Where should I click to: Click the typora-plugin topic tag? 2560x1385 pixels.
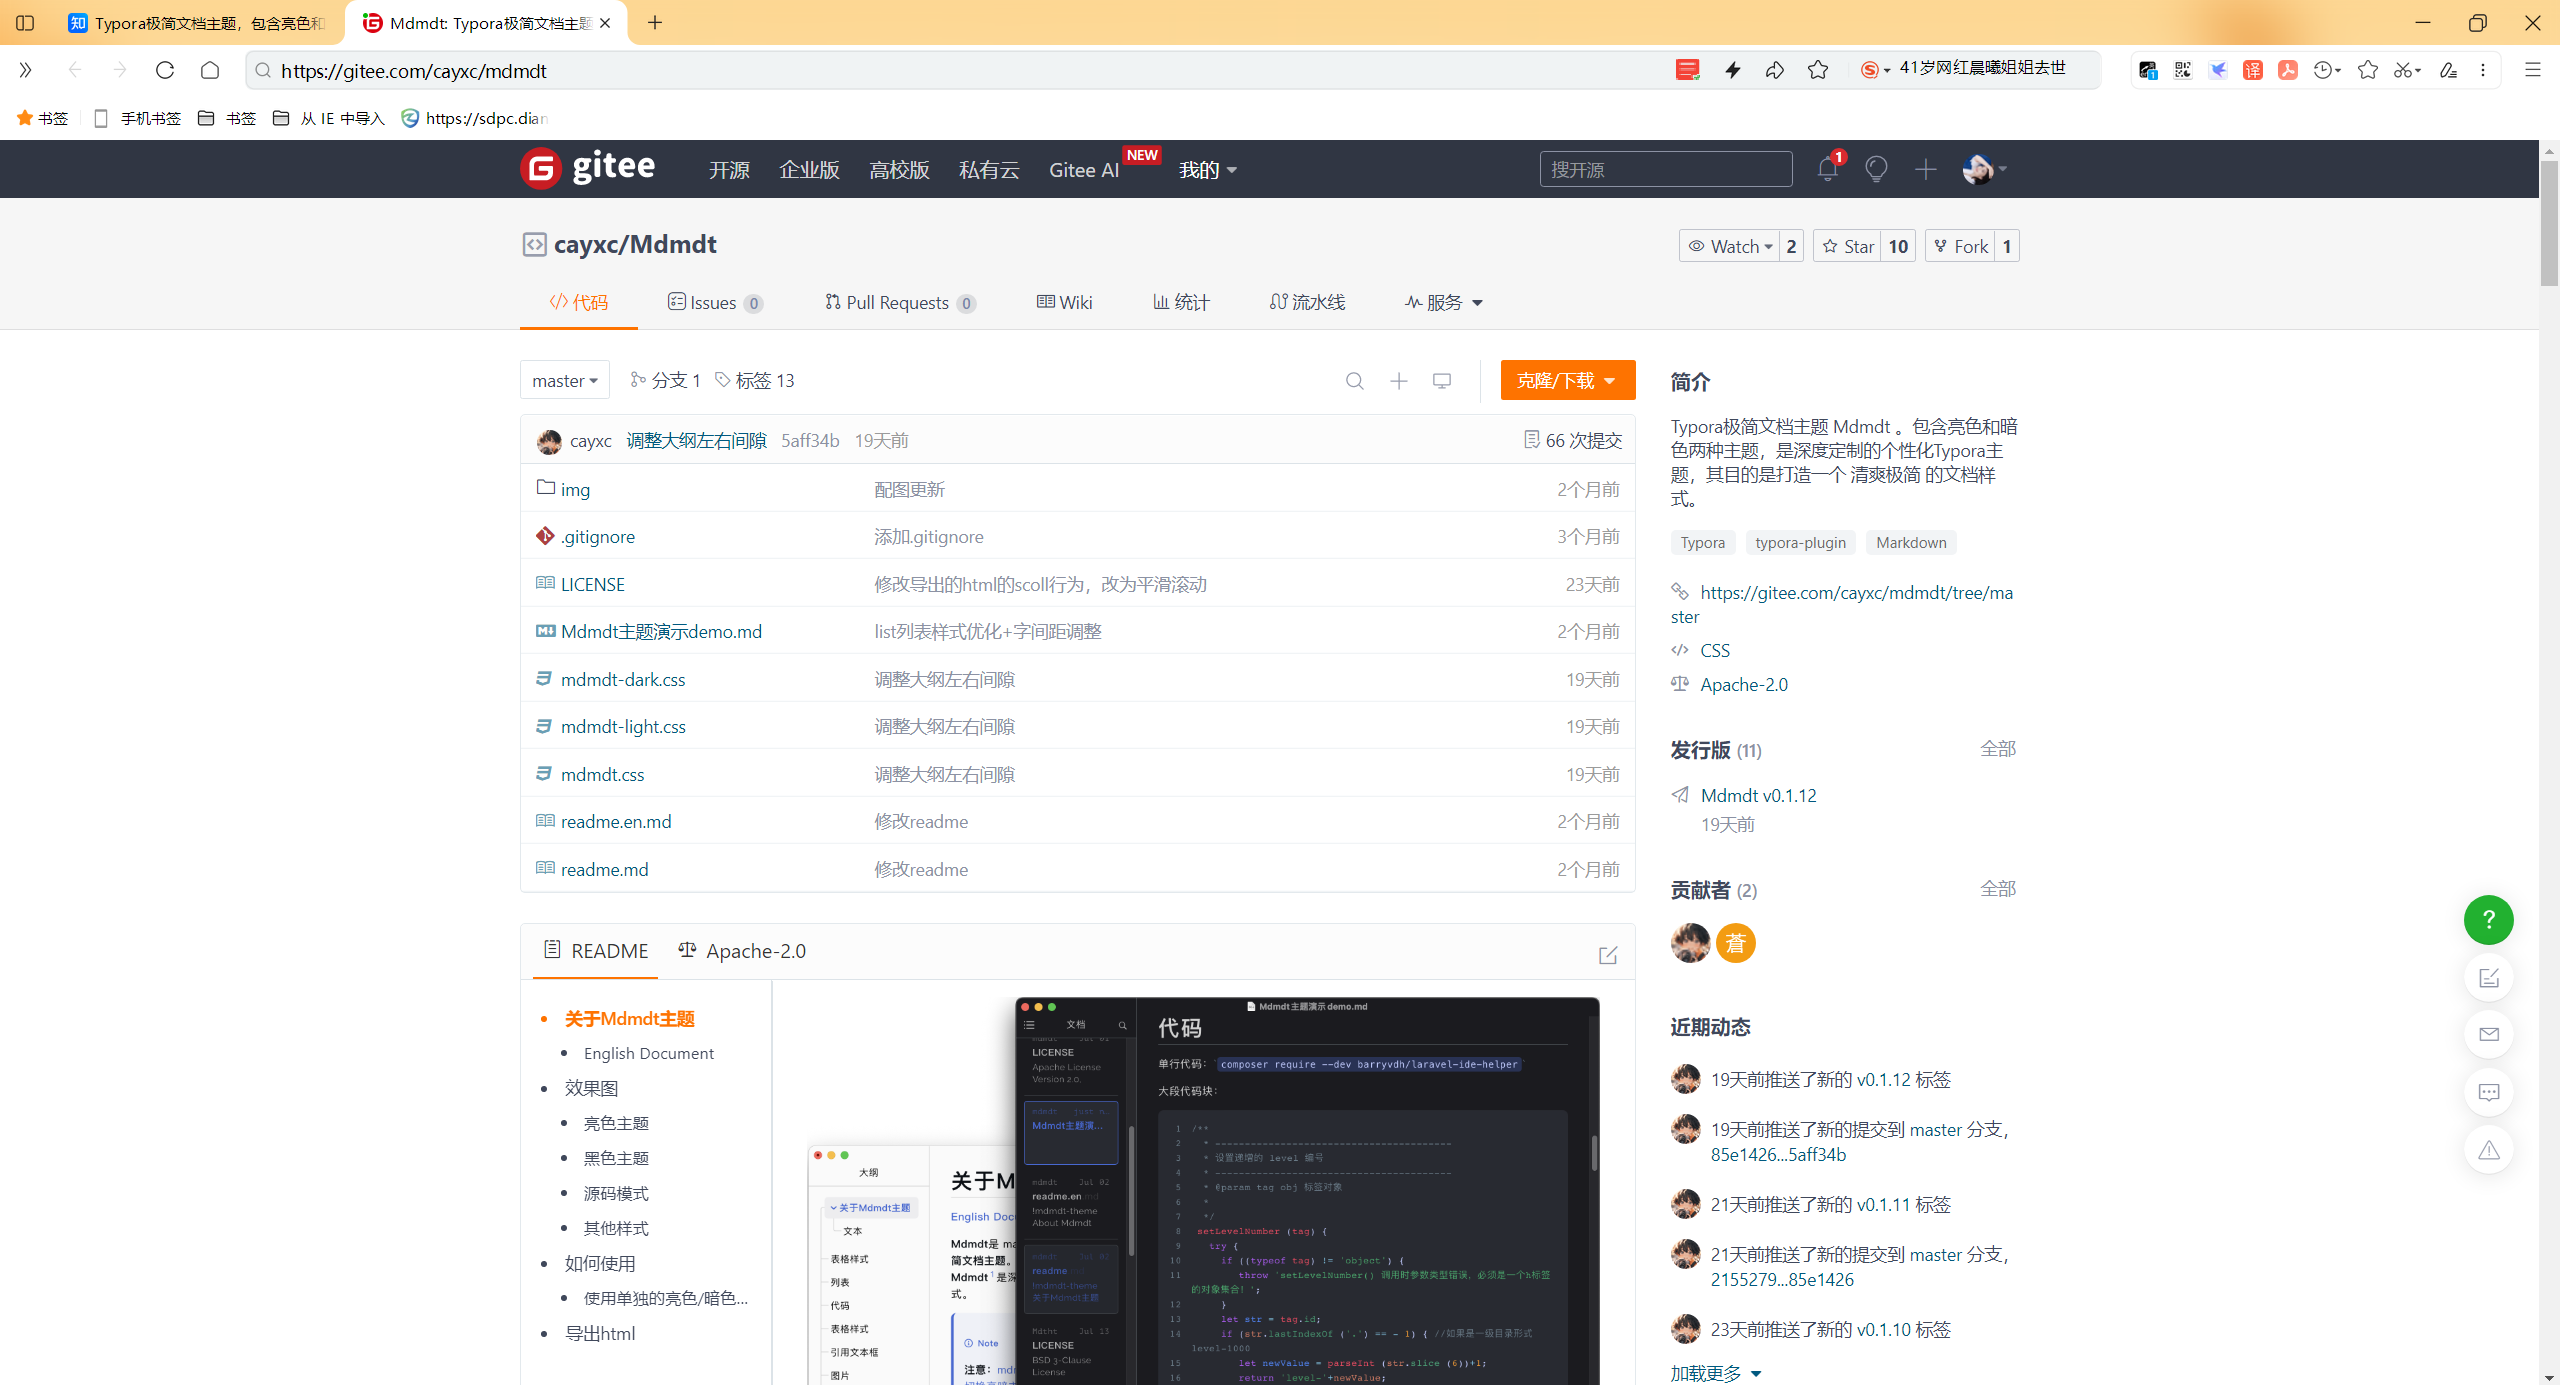click(1800, 542)
